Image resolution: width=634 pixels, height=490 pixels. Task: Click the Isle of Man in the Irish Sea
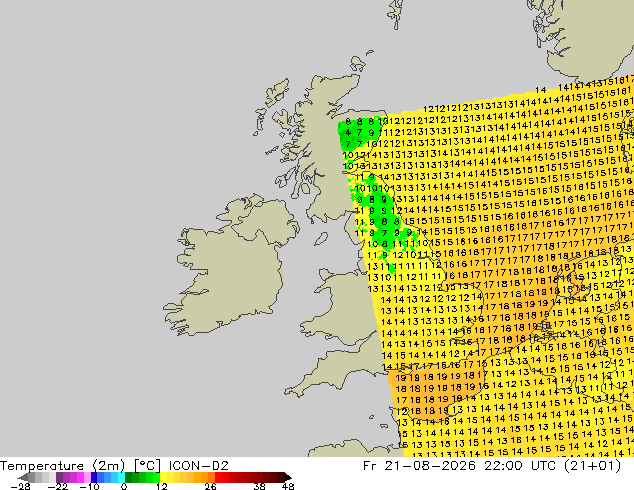tap(321, 239)
